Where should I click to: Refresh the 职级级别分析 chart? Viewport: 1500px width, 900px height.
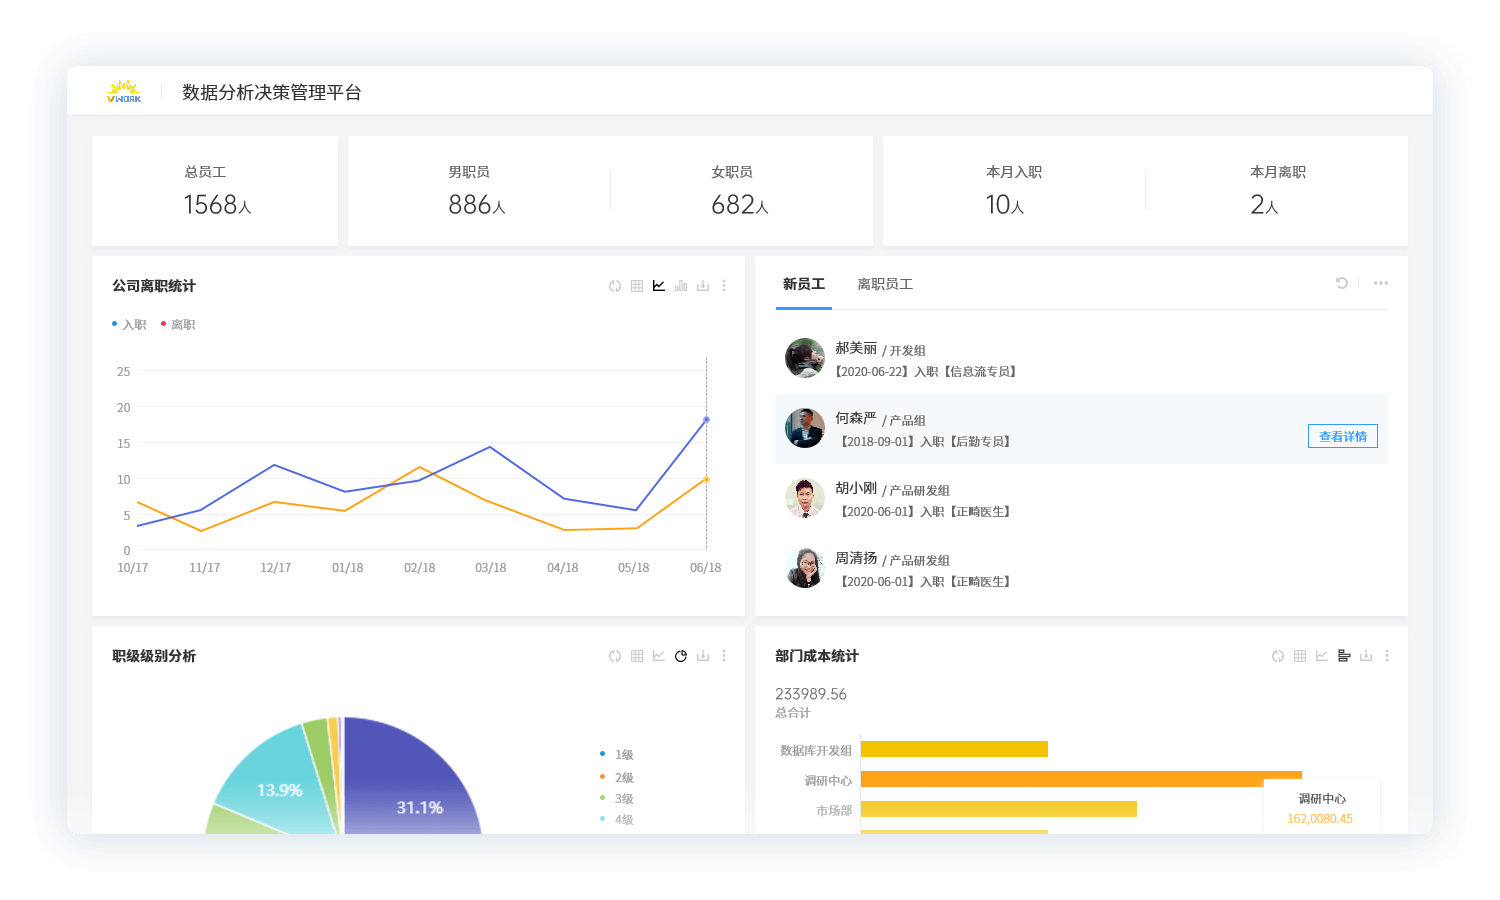(x=615, y=656)
